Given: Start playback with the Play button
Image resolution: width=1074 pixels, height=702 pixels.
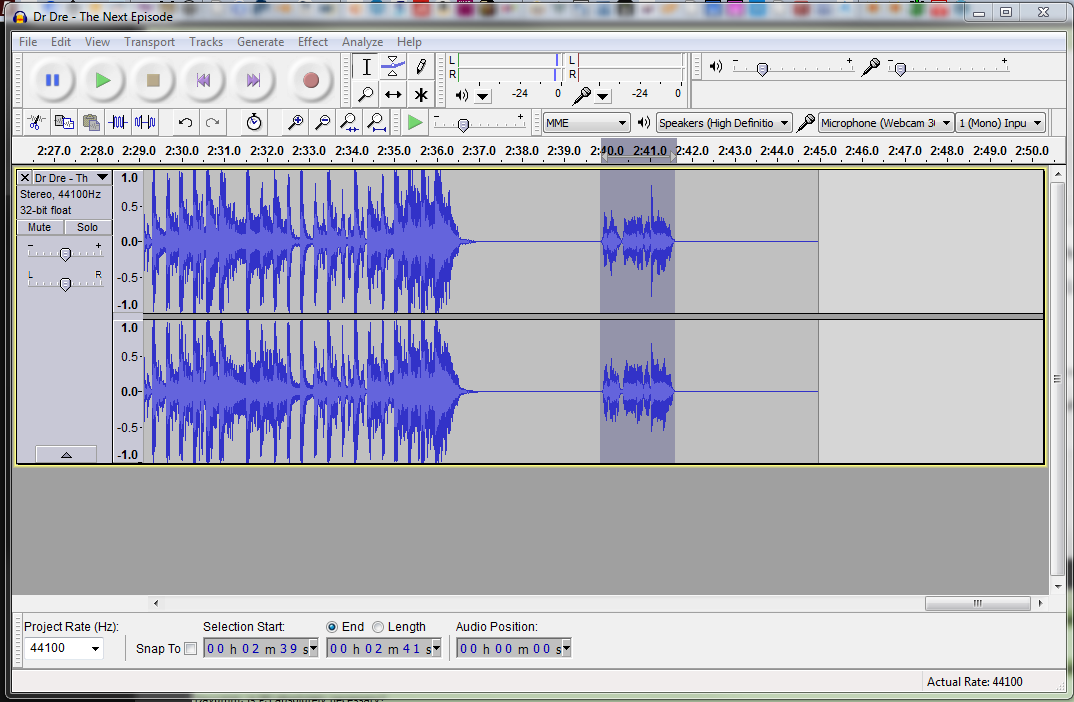Looking at the screenshot, I should [103, 80].
